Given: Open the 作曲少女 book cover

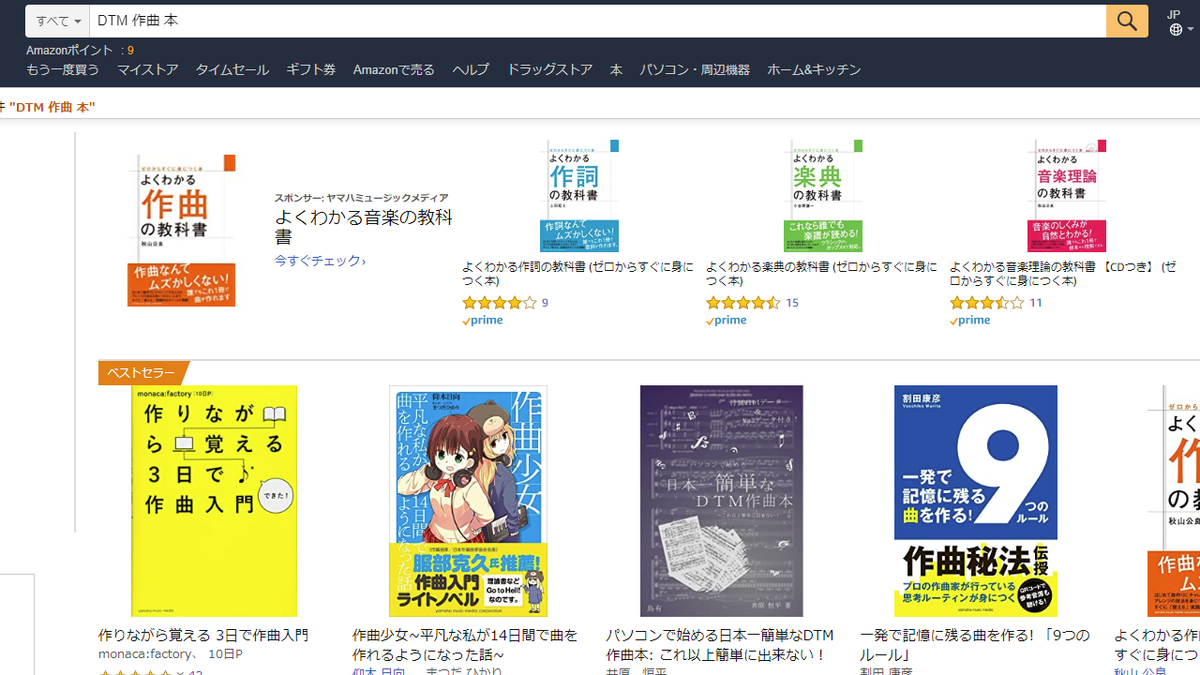Looking at the screenshot, I should click(468, 501).
